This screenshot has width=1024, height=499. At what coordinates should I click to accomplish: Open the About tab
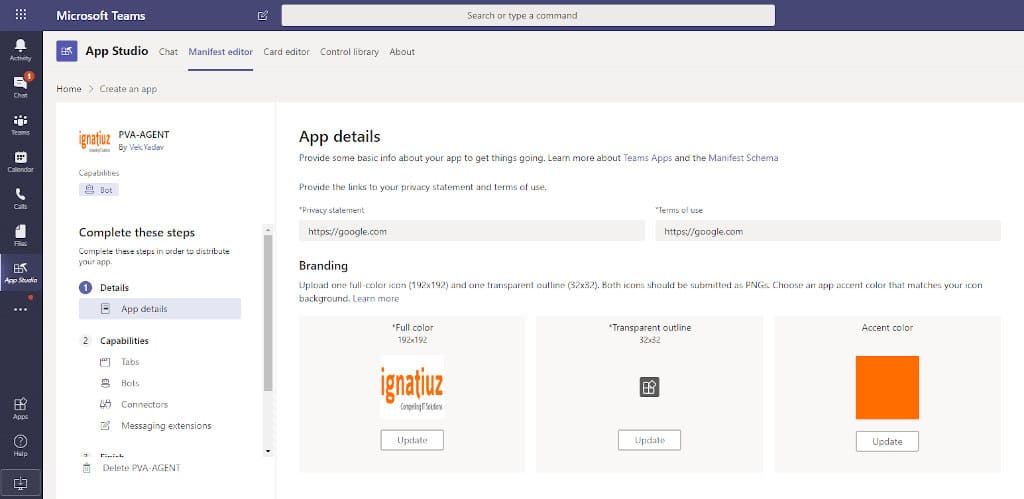402,52
